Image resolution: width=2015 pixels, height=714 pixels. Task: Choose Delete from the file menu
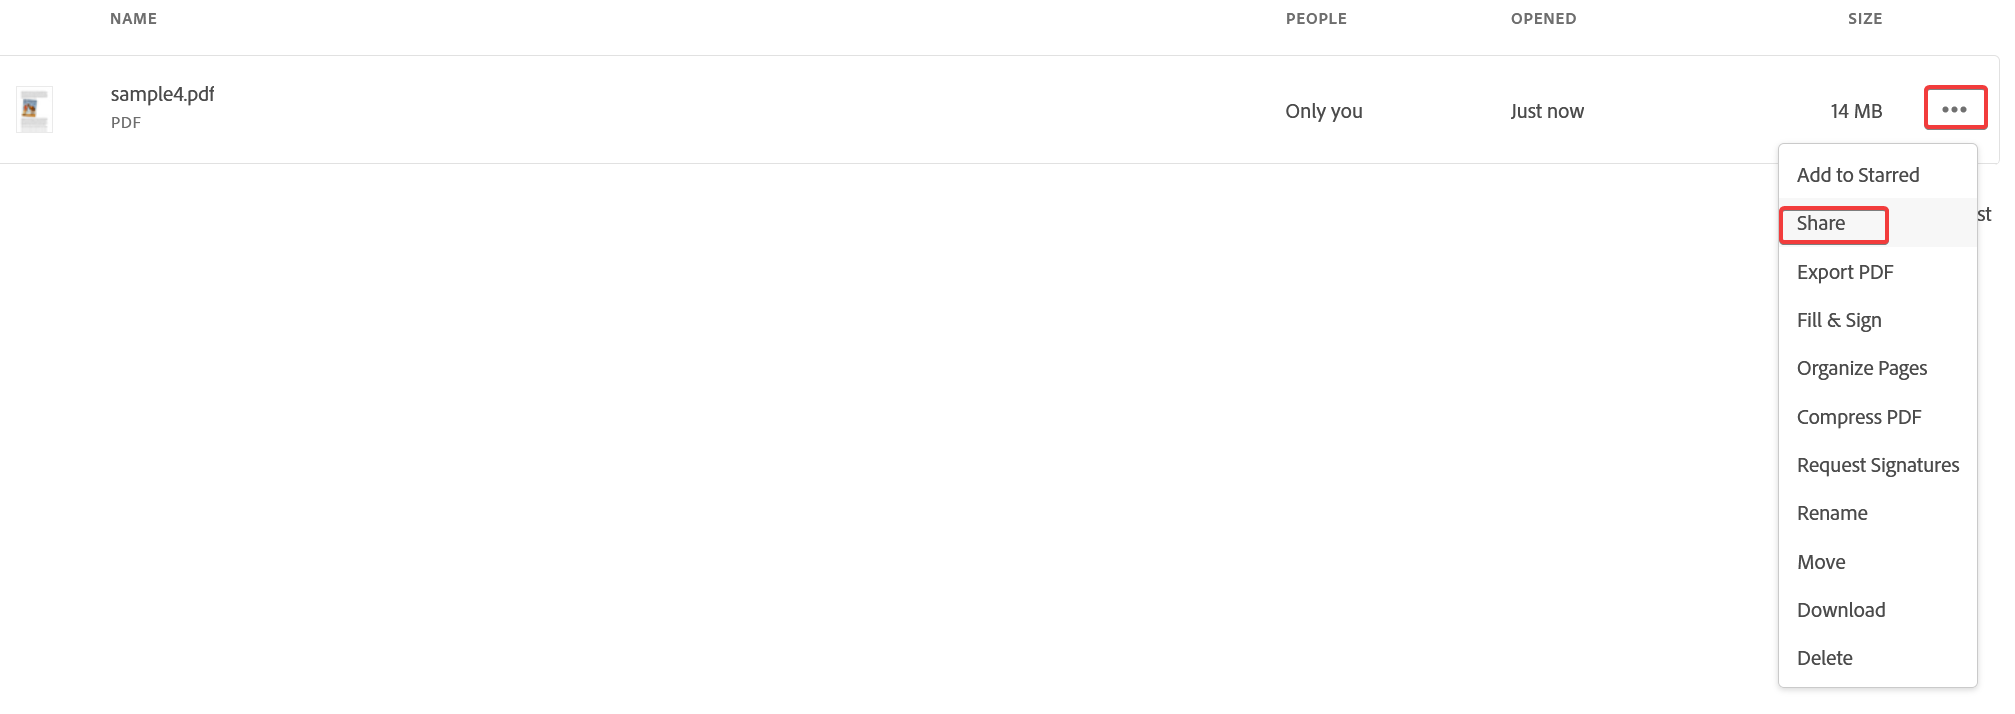pos(1824,658)
